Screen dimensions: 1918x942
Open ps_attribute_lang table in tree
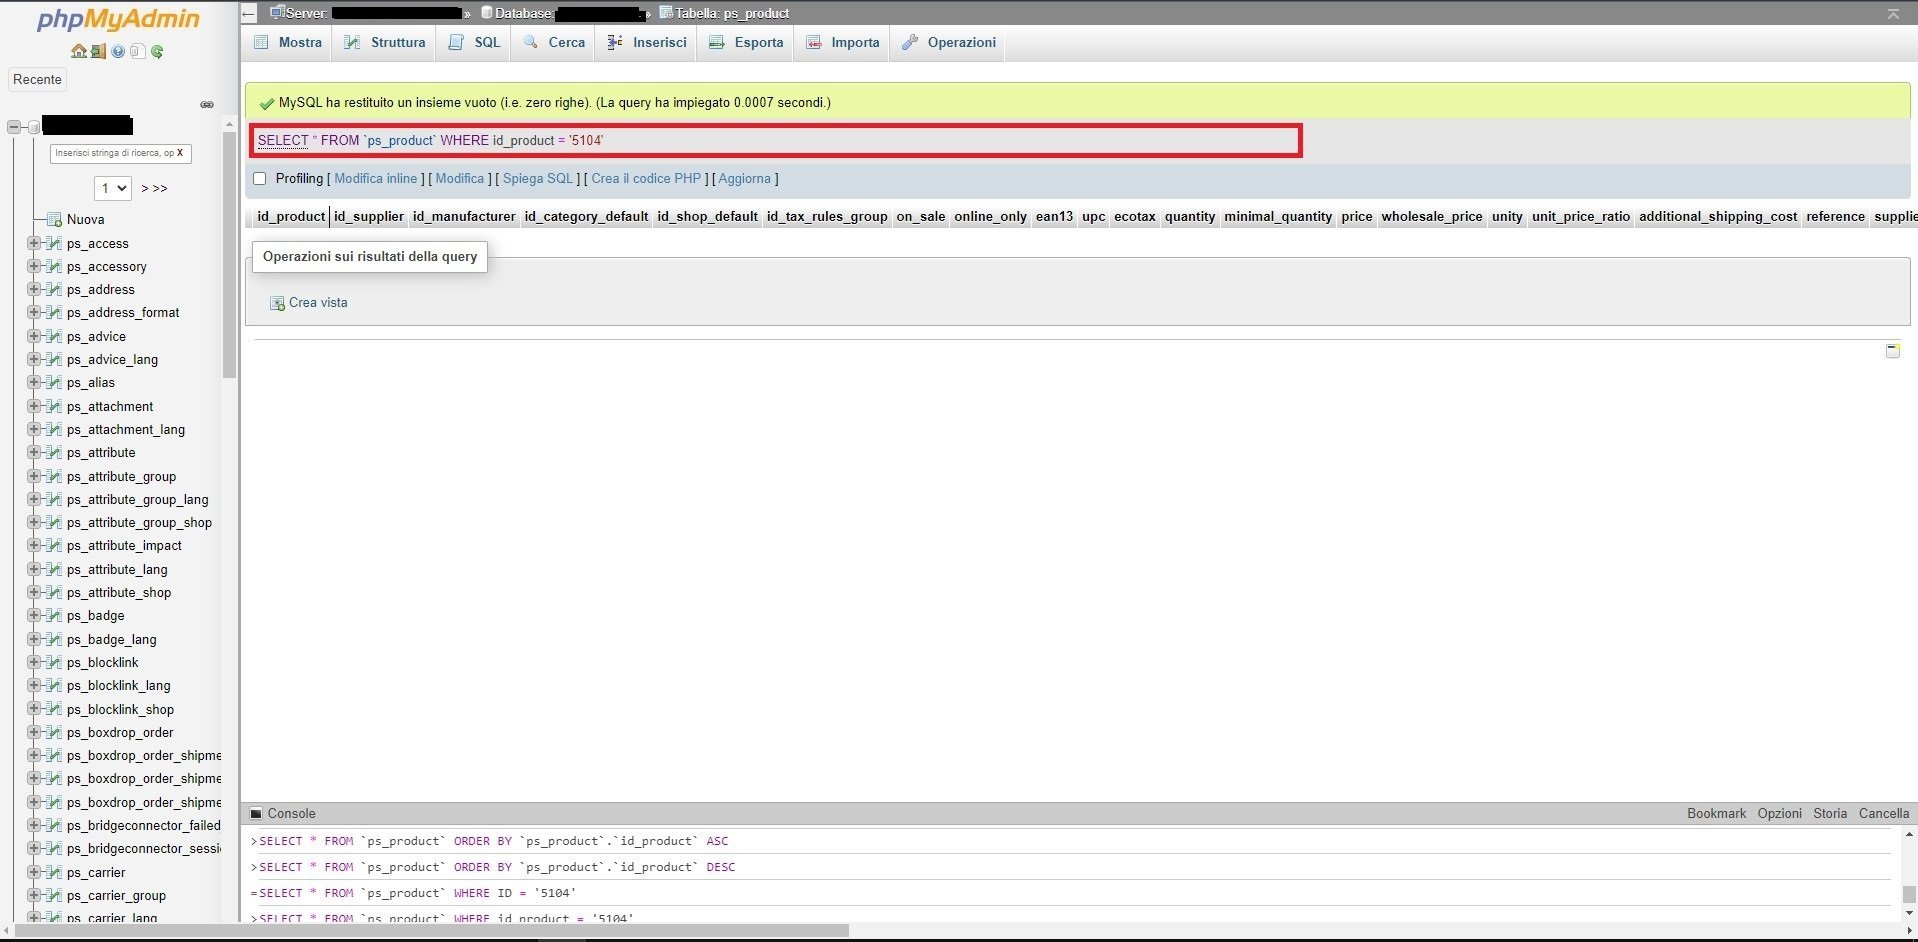coord(117,569)
